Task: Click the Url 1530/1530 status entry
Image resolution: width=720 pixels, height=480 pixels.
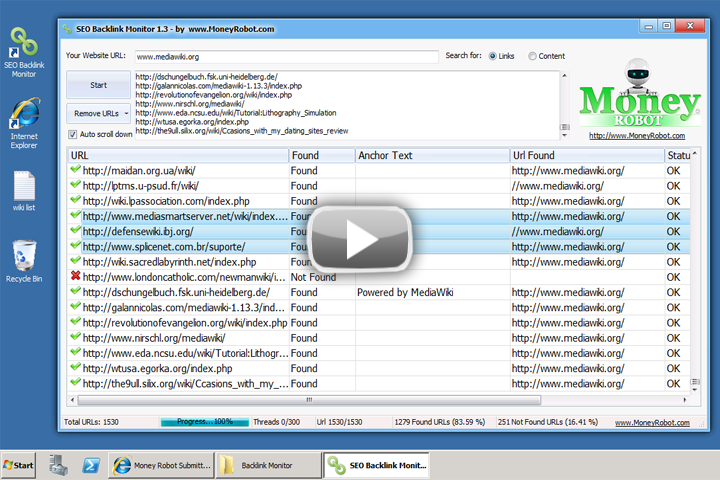Action: pos(339,422)
